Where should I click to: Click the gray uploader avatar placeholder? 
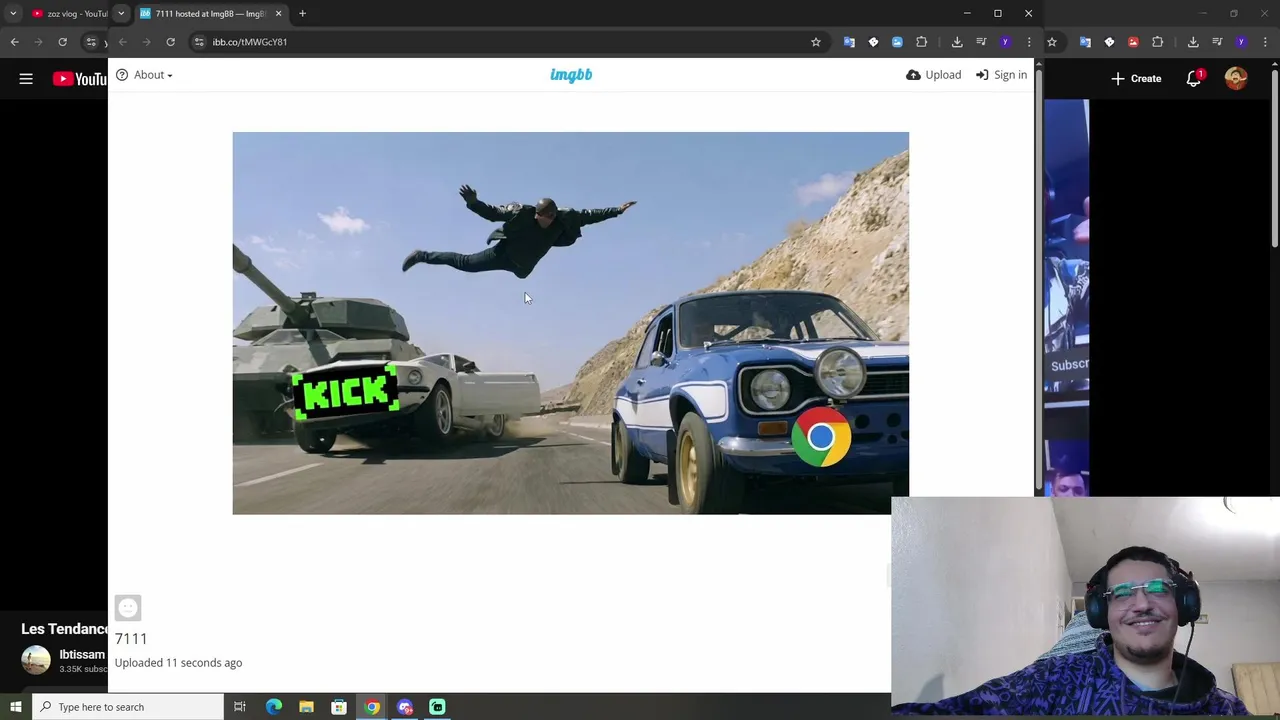pos(128,608)
